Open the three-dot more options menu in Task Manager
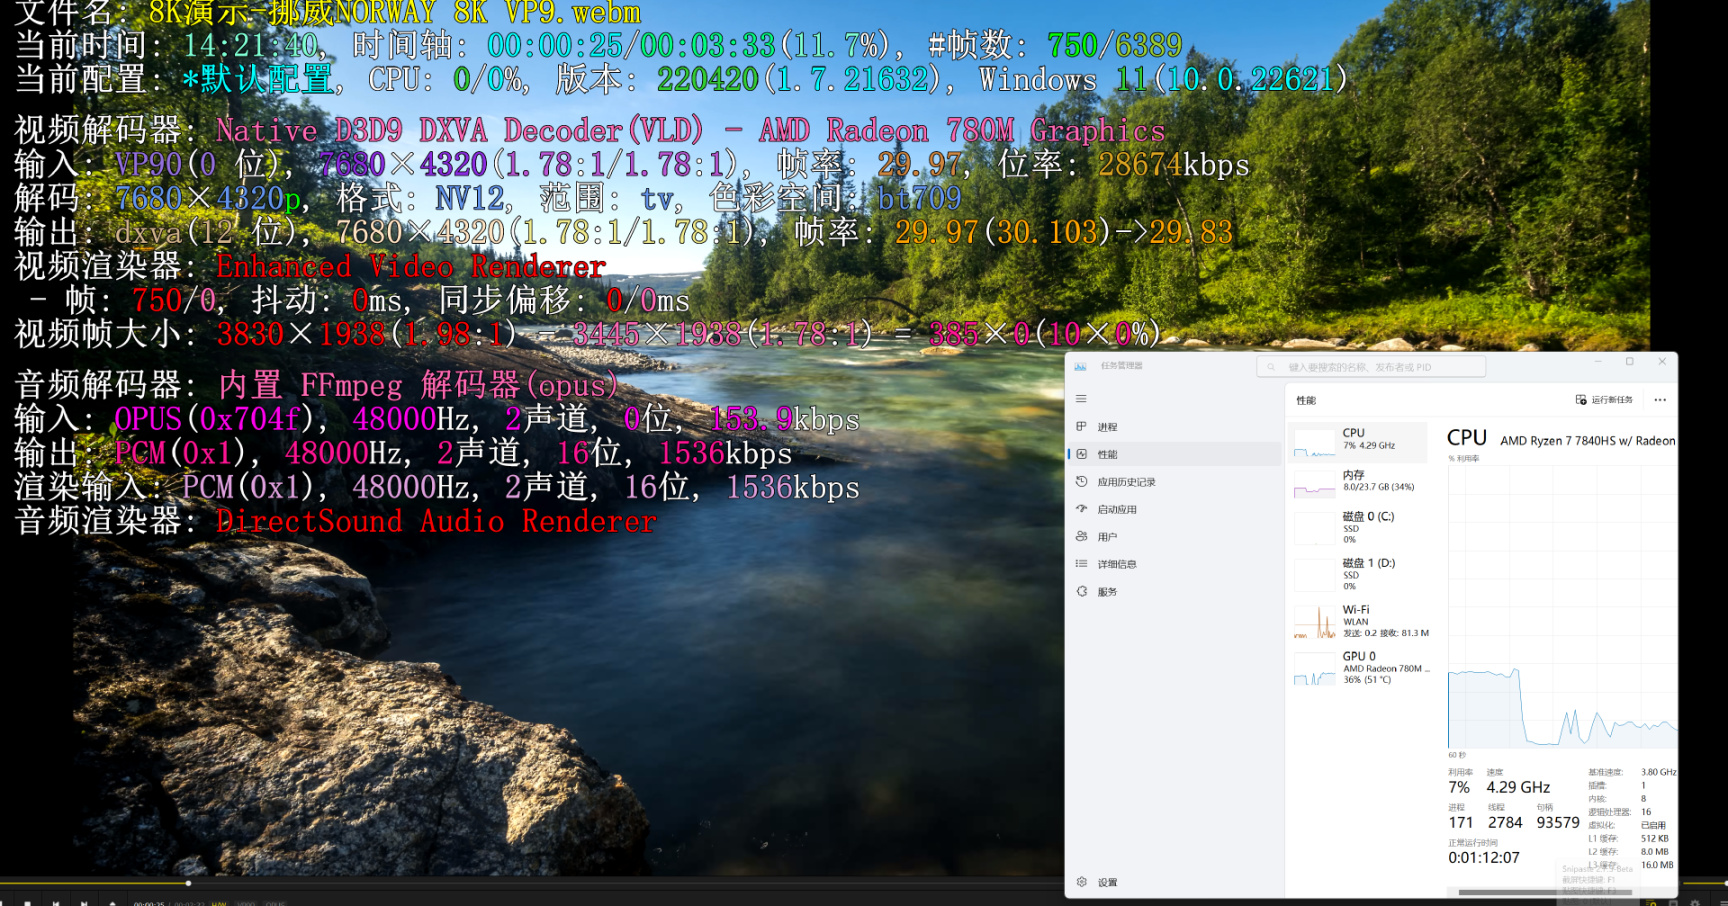The height and width of the screenshot is (906, 1728). pyautogui.click(x=1660, y=400)
